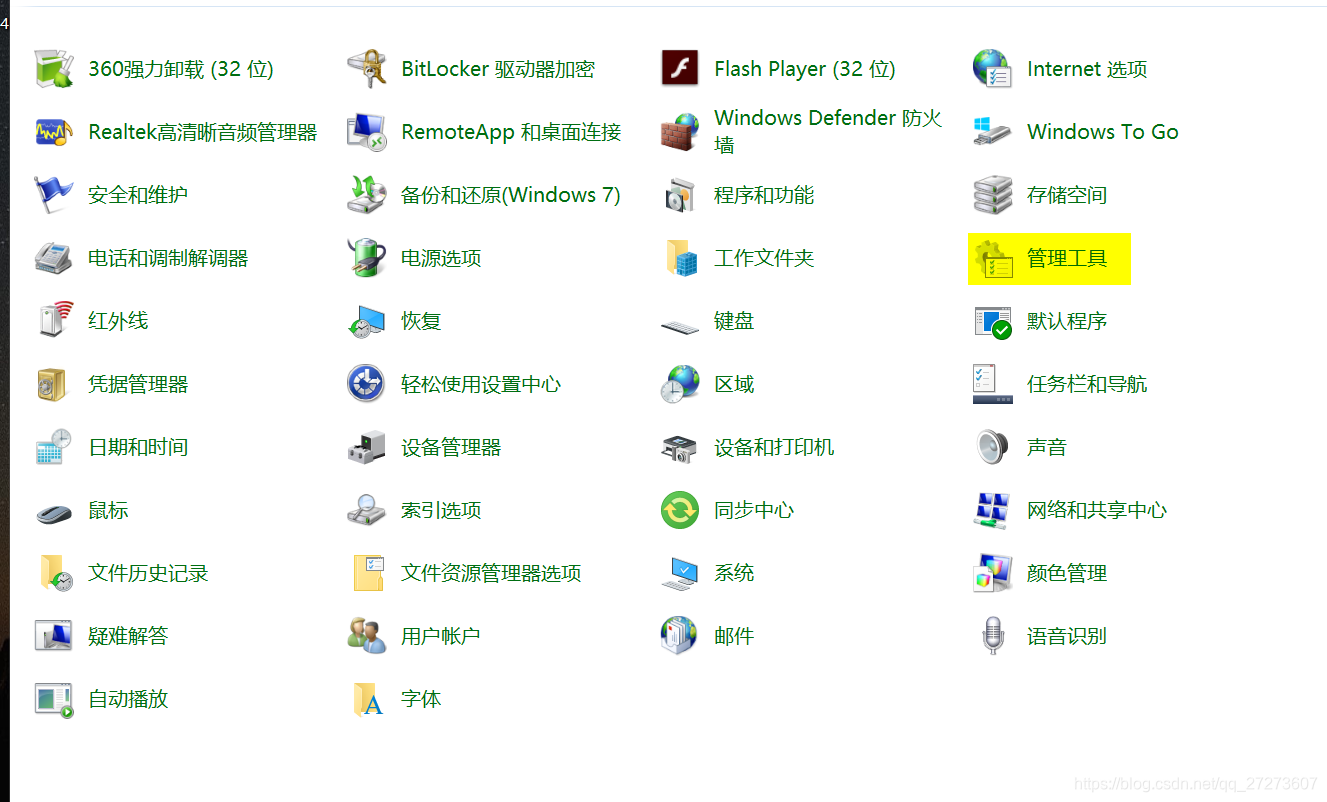
Task: Open the 程序和功能 link text
Action: click(764, 195)
